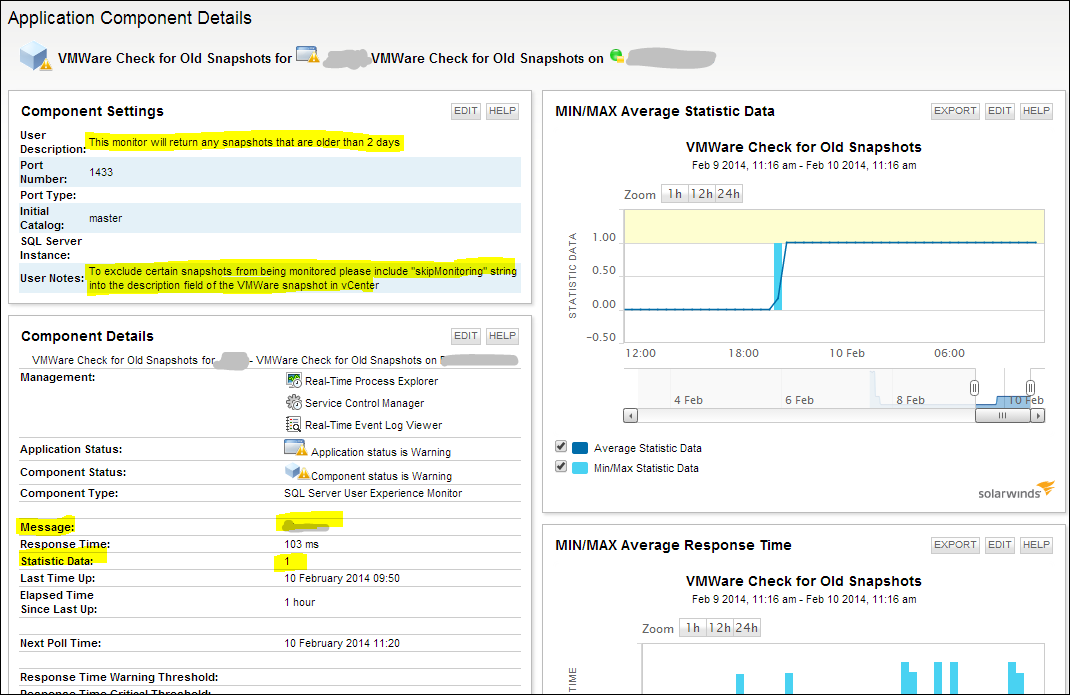Click the Component status warning cube icon
The image size is (1070, 695).
point(297,472)
